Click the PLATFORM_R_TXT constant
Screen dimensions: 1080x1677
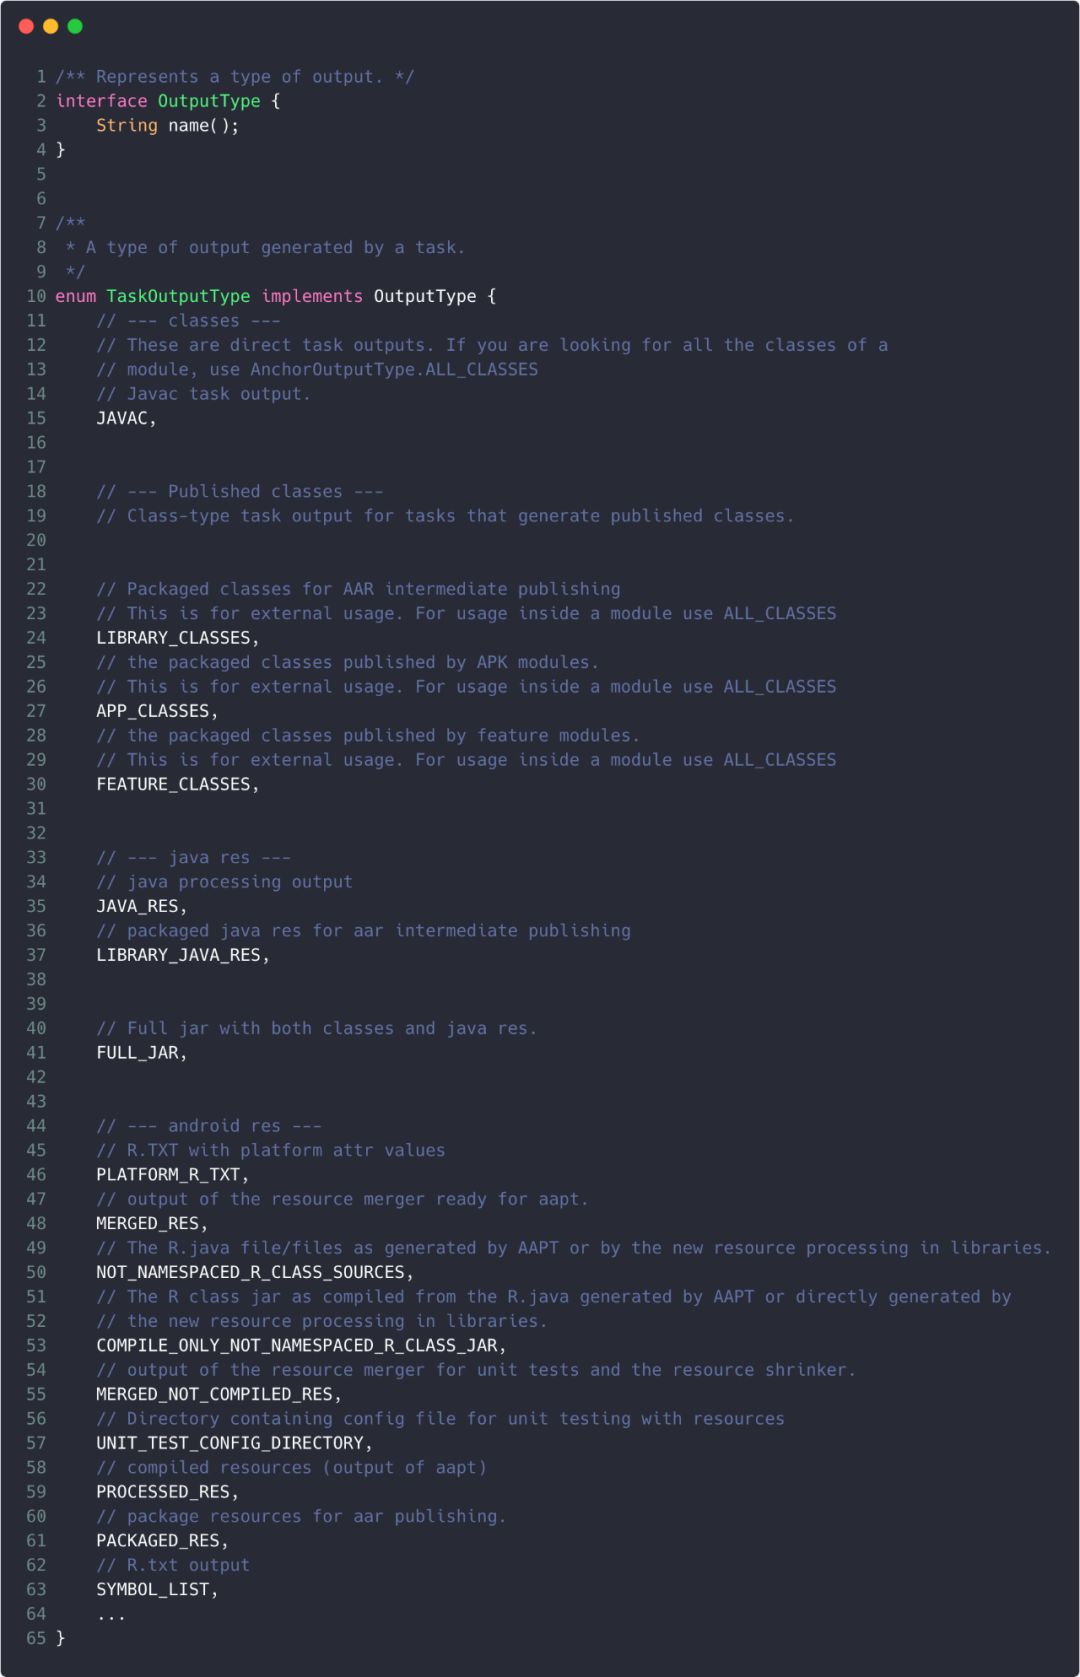click(168, 1174)
